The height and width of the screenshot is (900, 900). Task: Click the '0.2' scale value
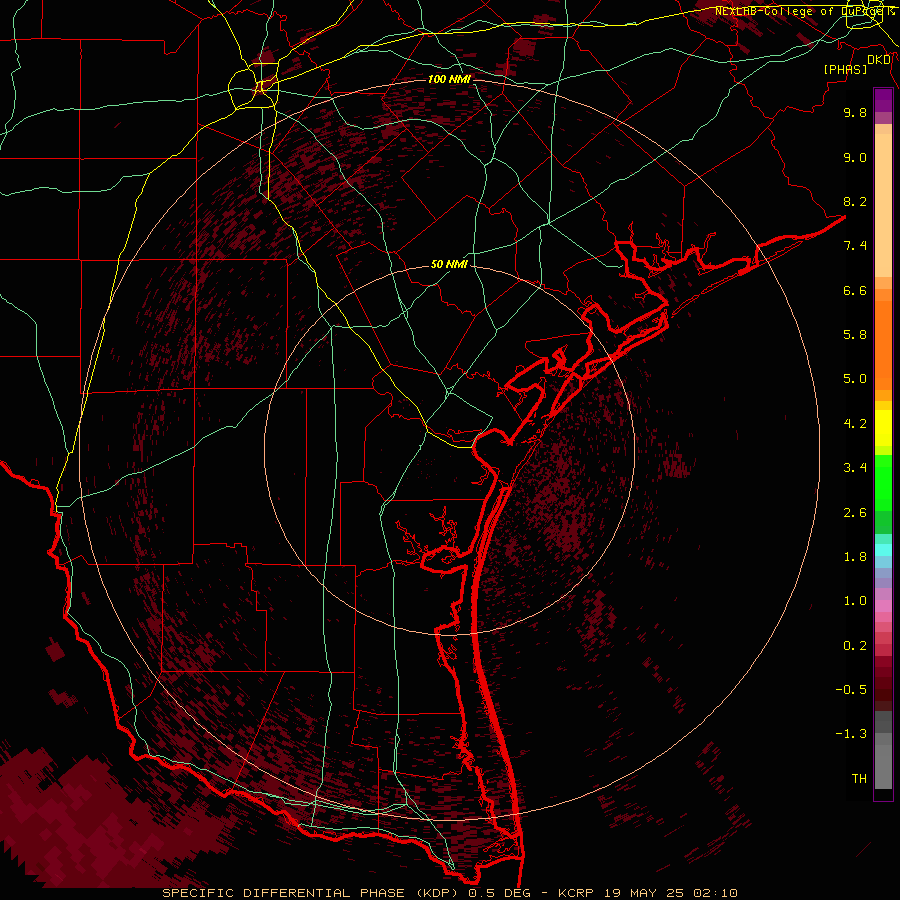click(x=855, y=646)
